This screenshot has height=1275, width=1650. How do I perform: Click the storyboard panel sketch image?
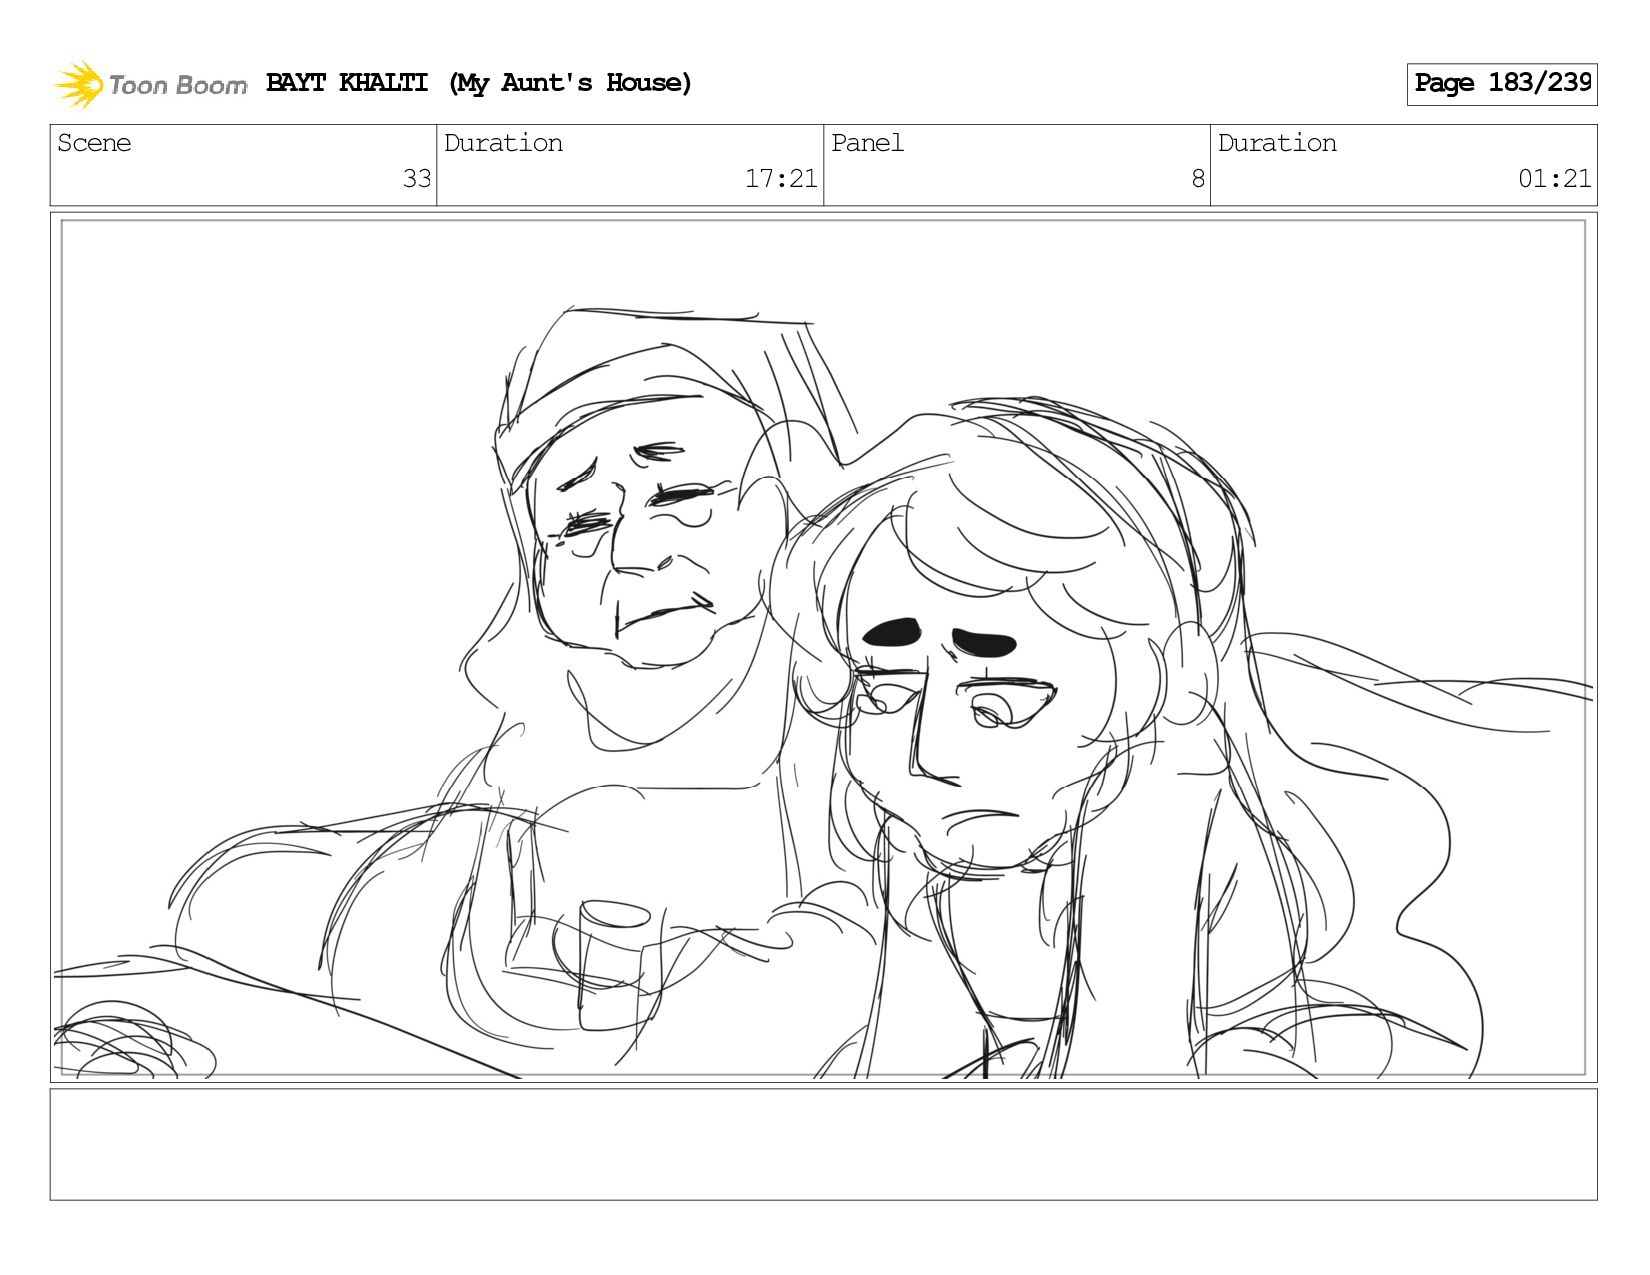coord(824,647)
